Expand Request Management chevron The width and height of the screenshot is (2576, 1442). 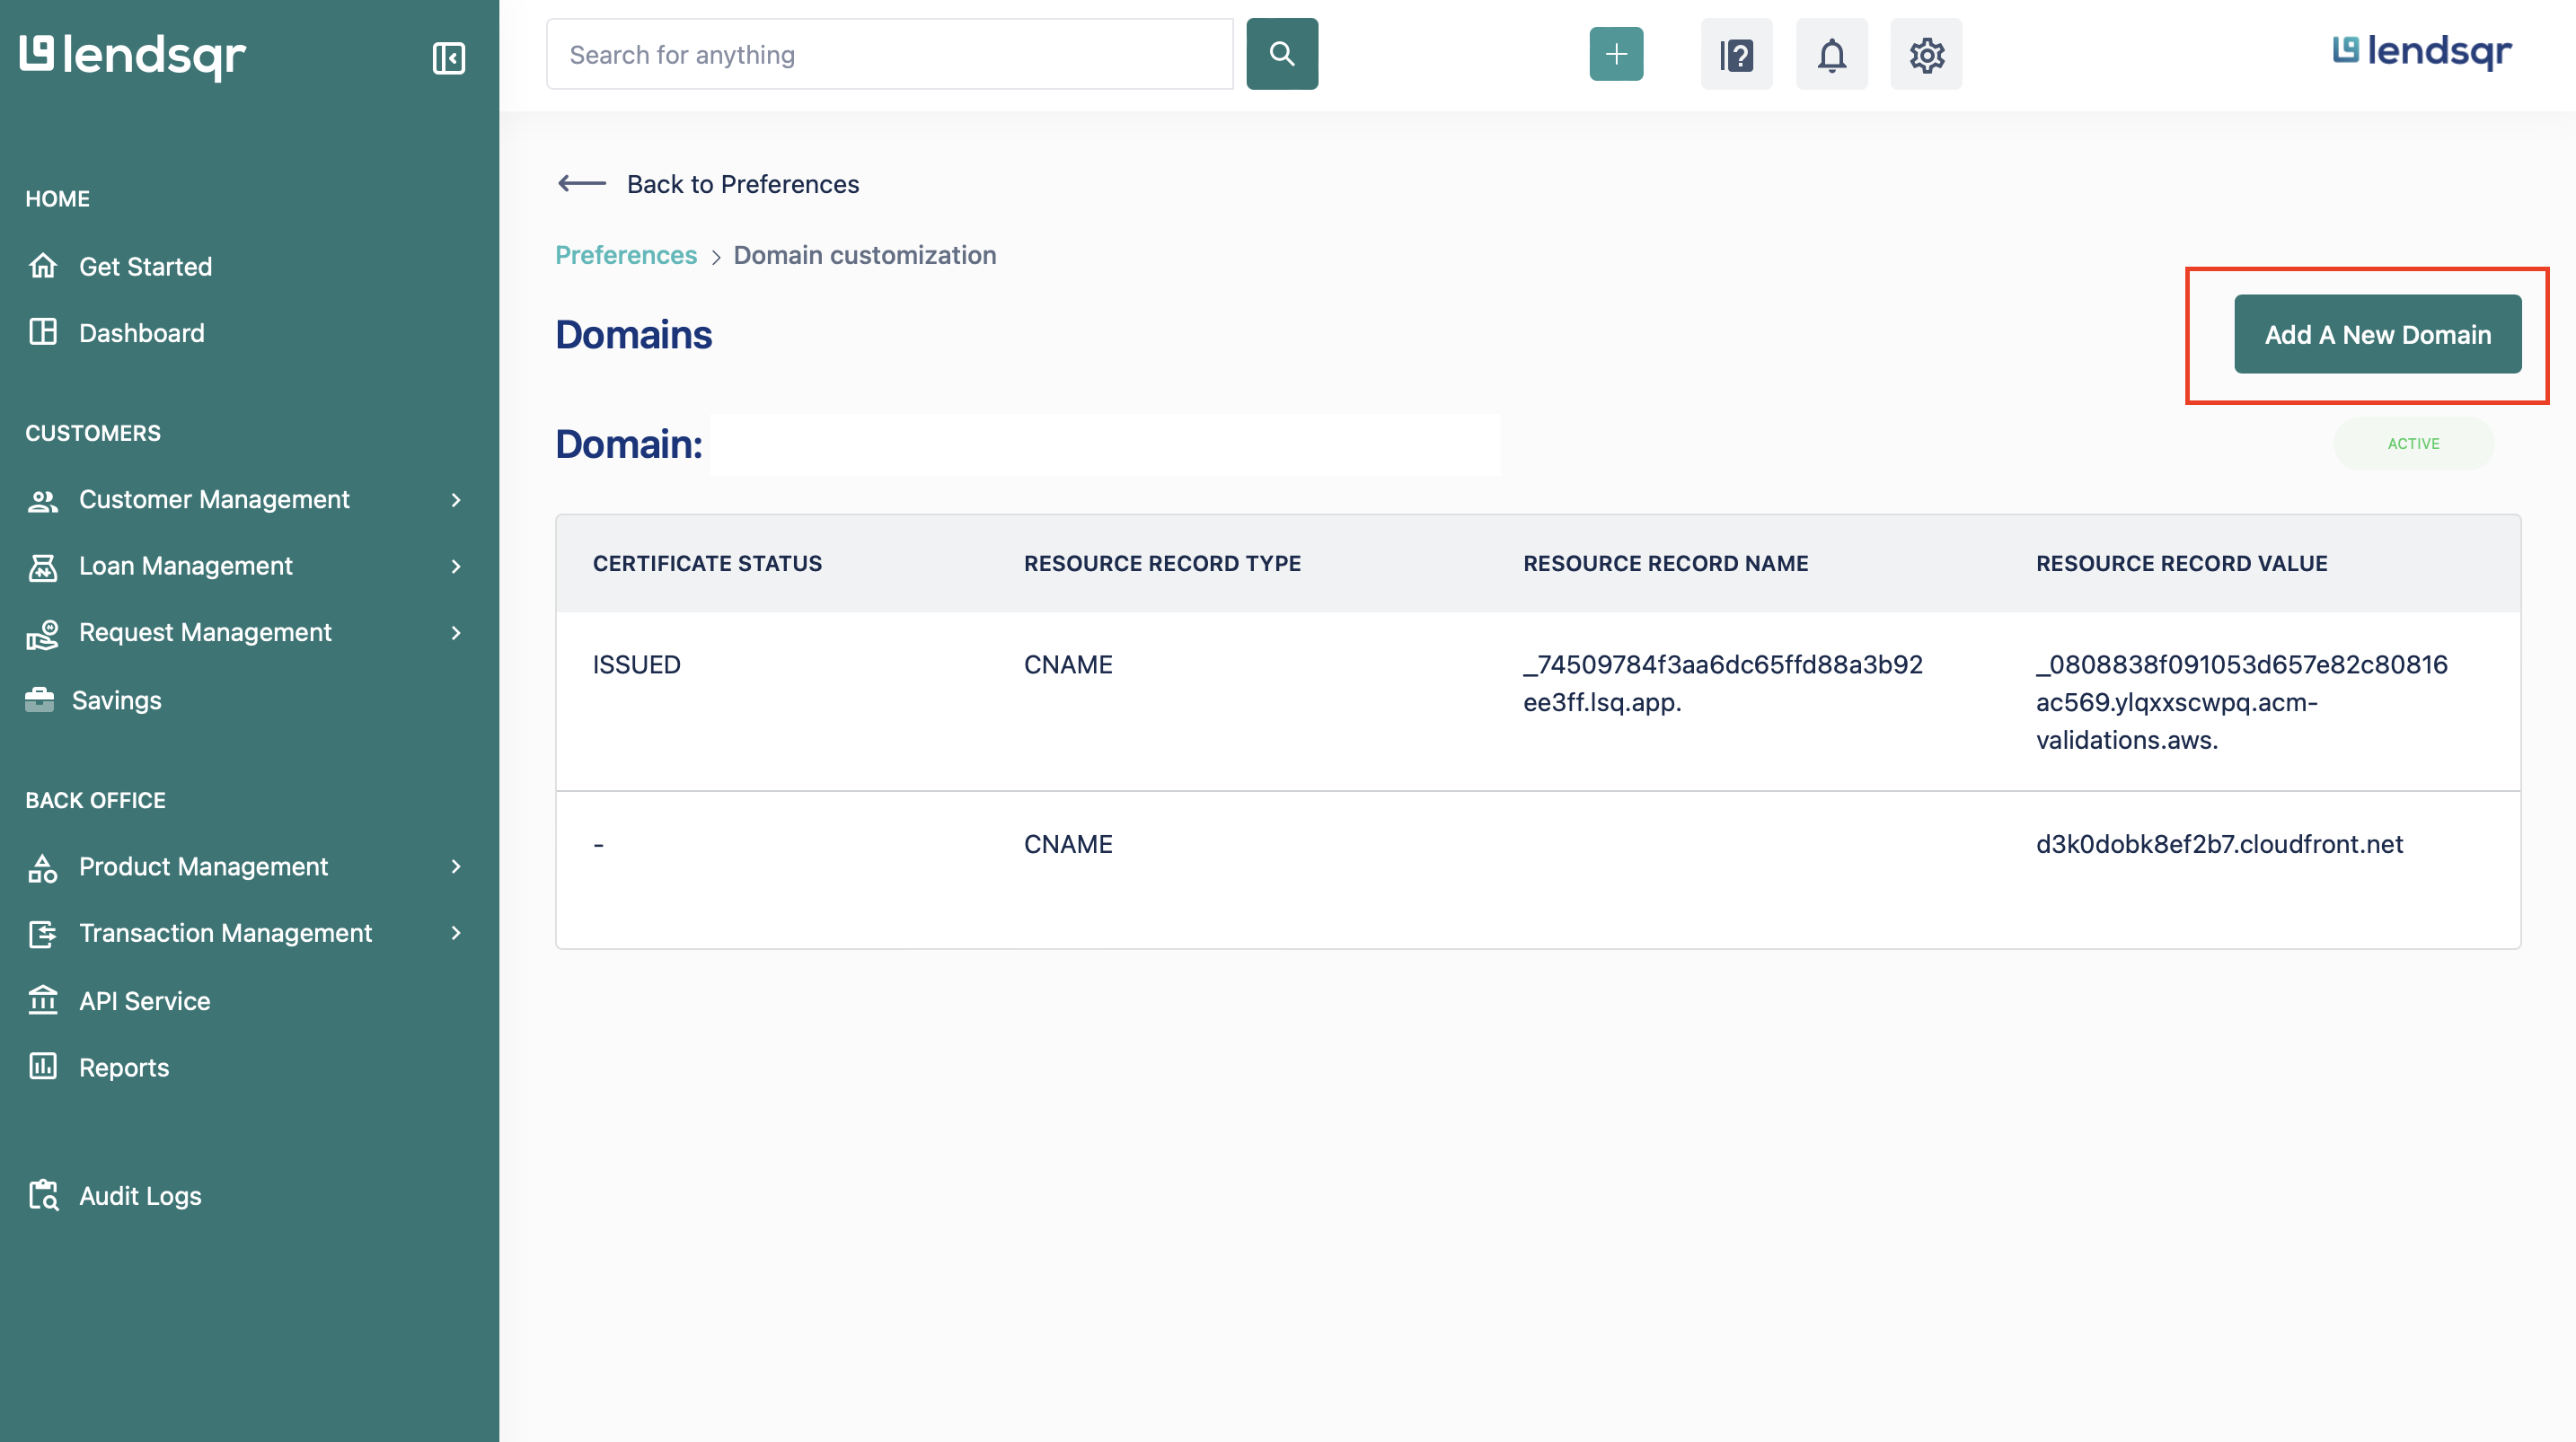[456, 632]
